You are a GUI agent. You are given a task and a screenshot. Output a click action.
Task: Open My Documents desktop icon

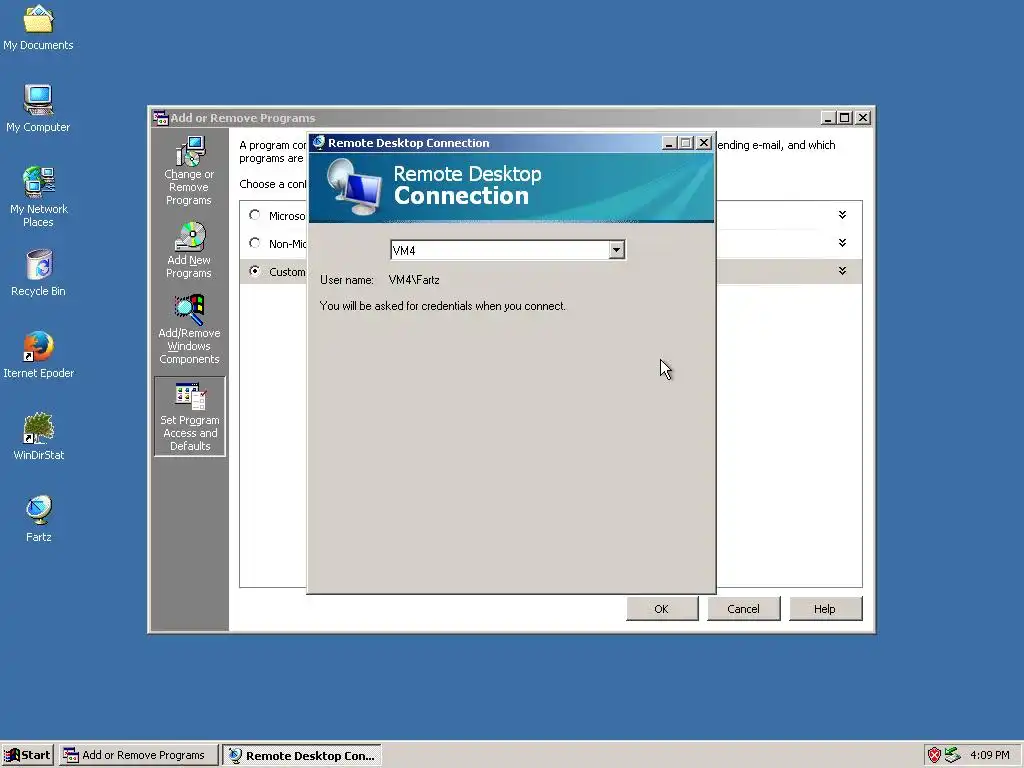point(39,27)
